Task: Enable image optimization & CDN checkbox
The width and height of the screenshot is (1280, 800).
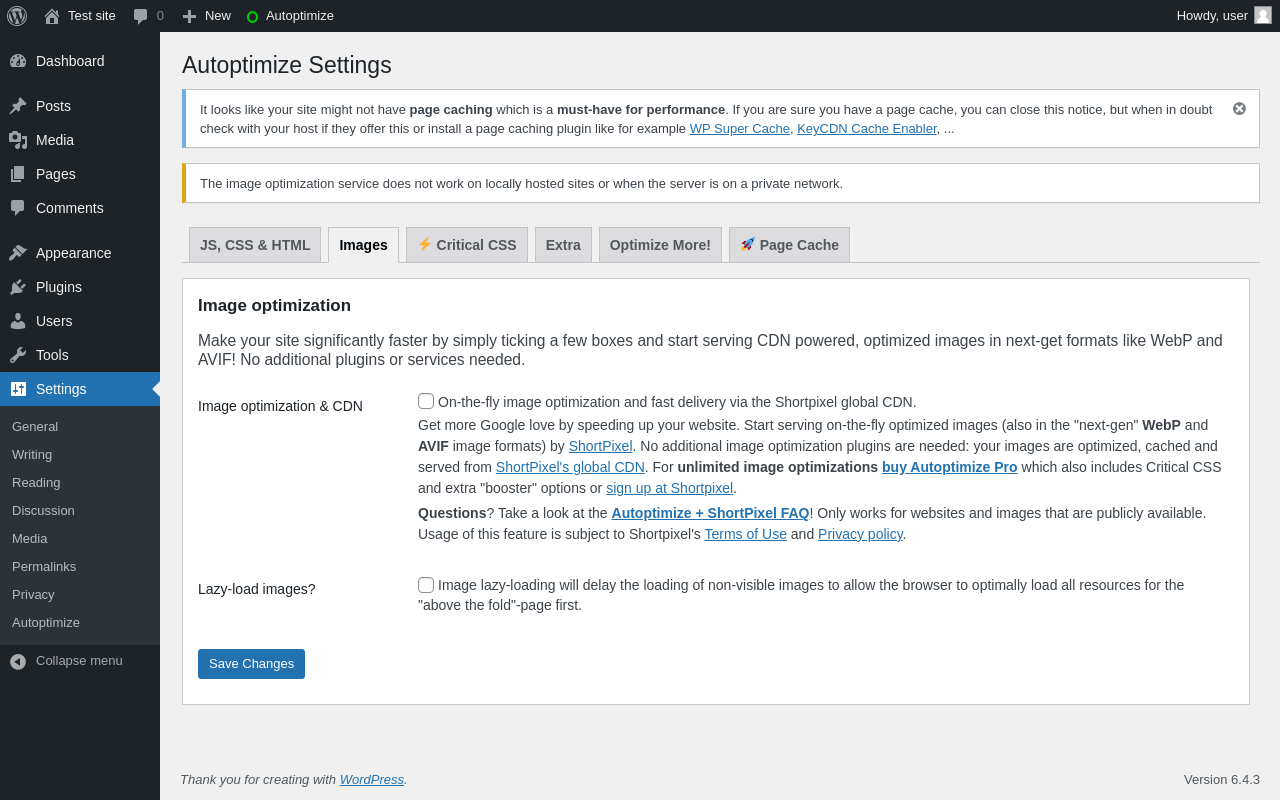Action: 426,401
